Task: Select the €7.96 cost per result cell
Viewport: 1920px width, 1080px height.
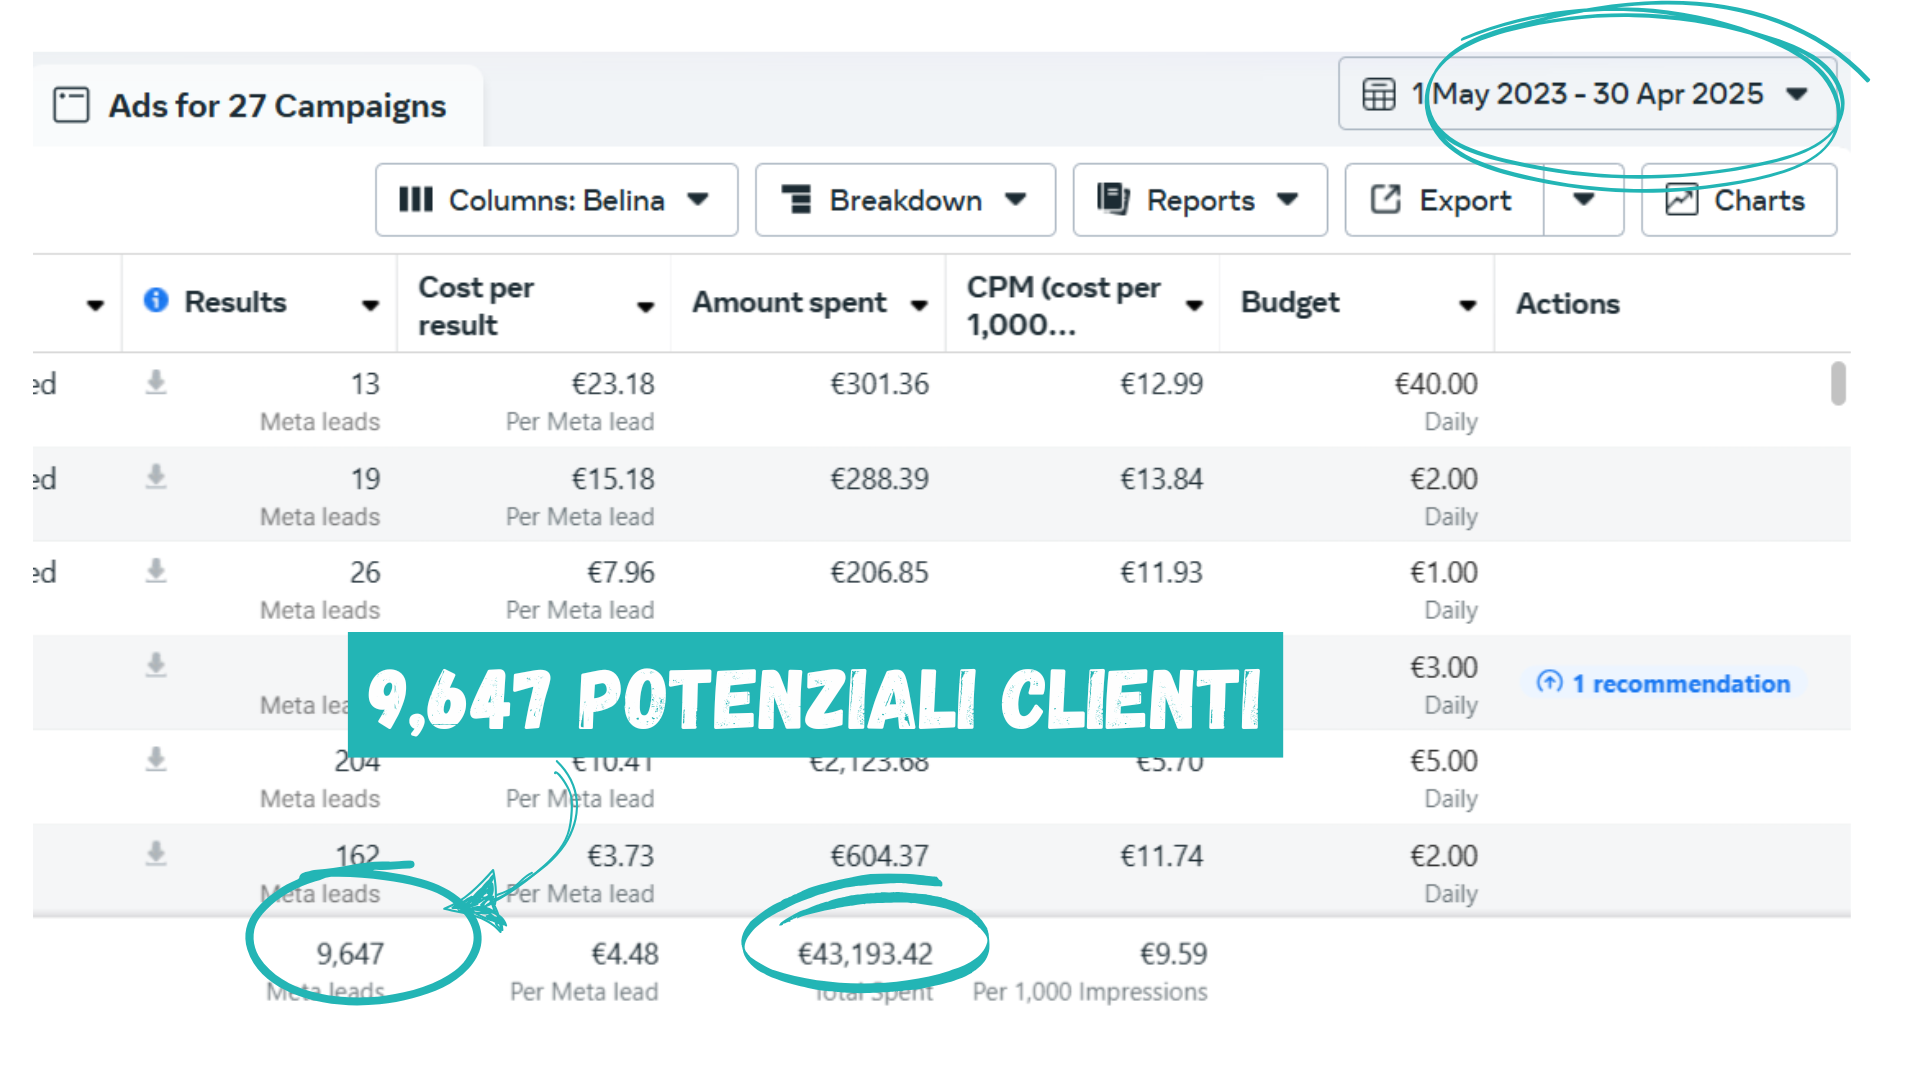Action: tap(620, 573)
